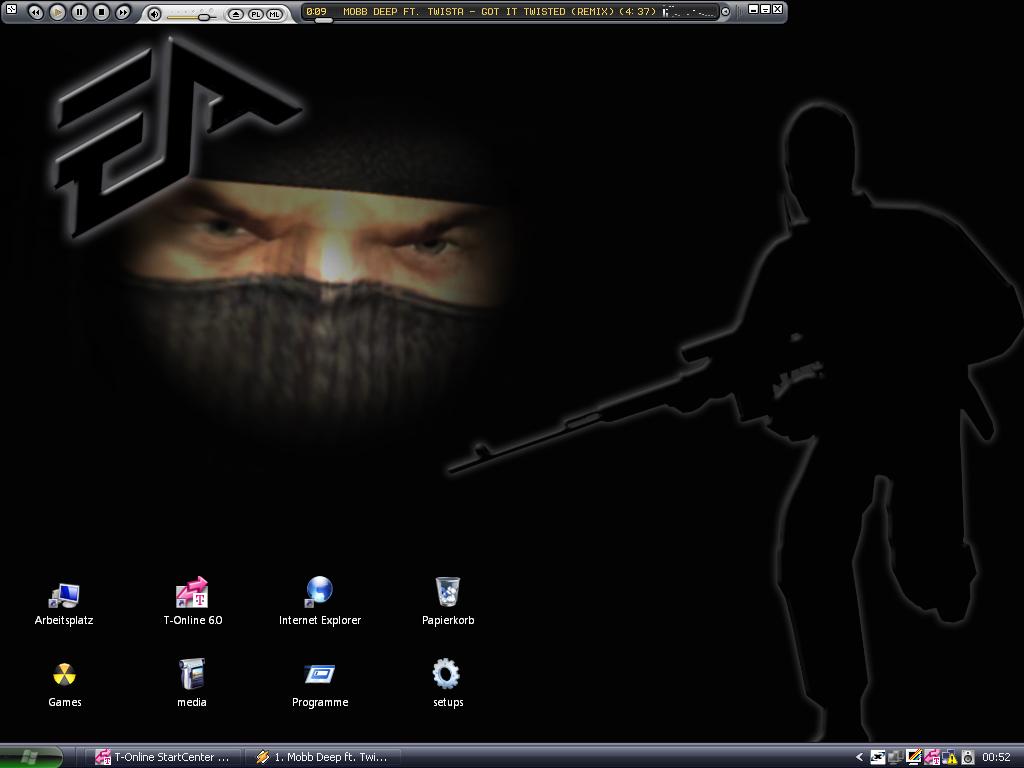1024x768 pixels.
Task: Open the Winamp main menu icon at left
Action: (11, 9)
